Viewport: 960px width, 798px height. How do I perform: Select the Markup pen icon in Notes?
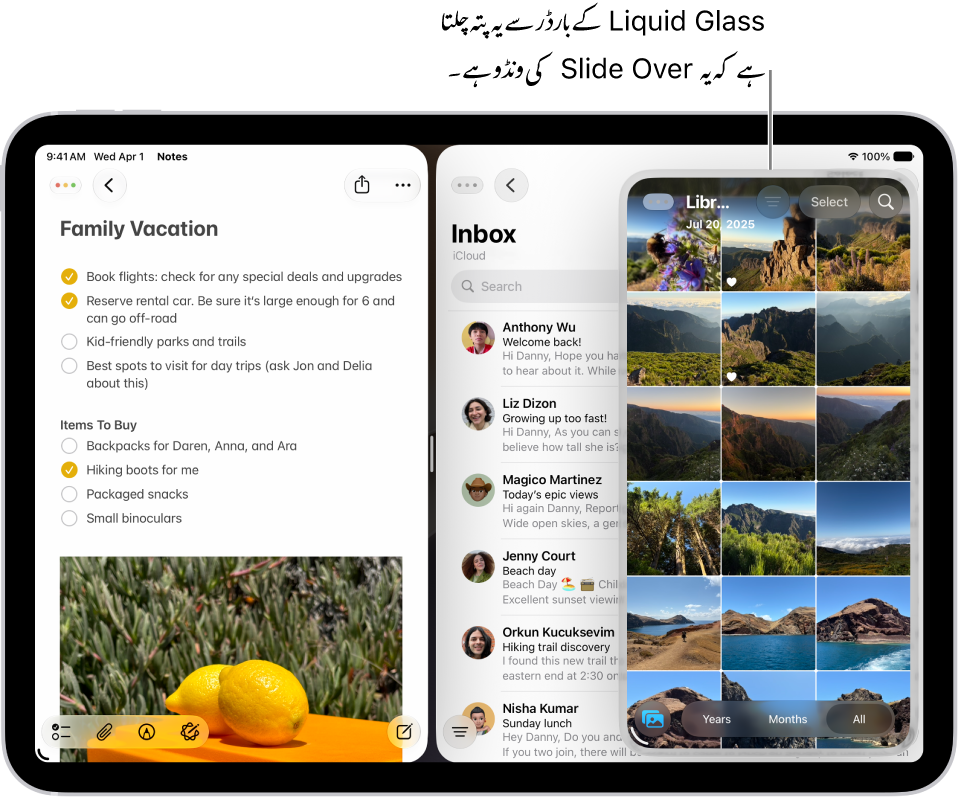coord(147,731)
